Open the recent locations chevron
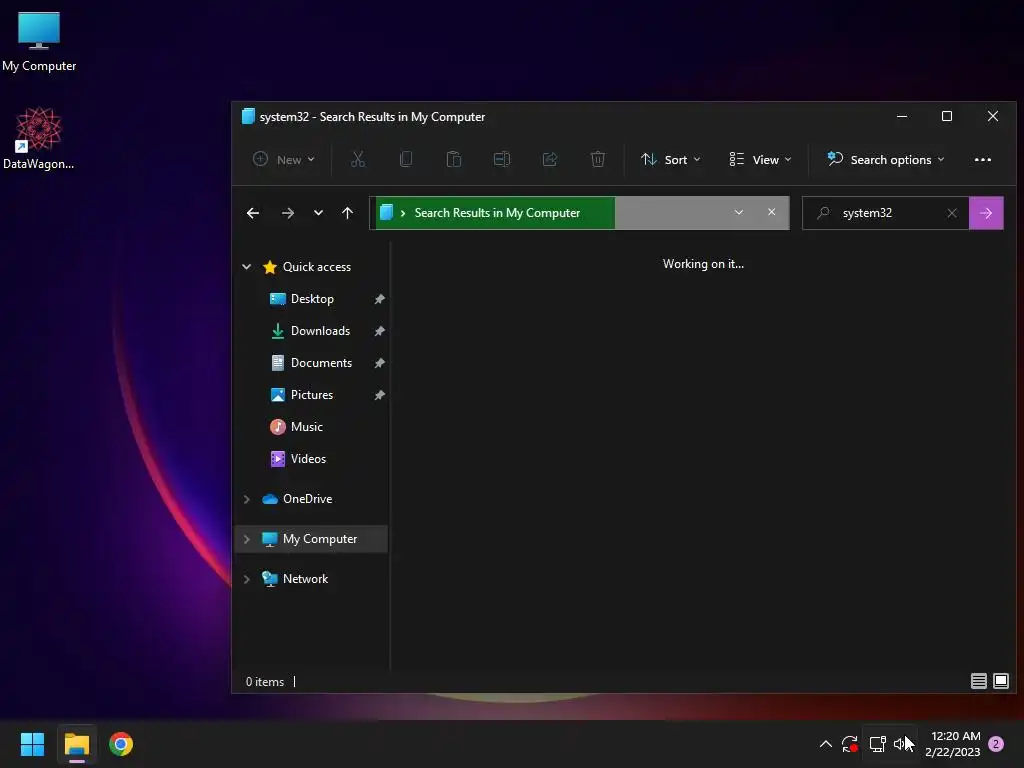1024x768 pixels. (318, 213)
